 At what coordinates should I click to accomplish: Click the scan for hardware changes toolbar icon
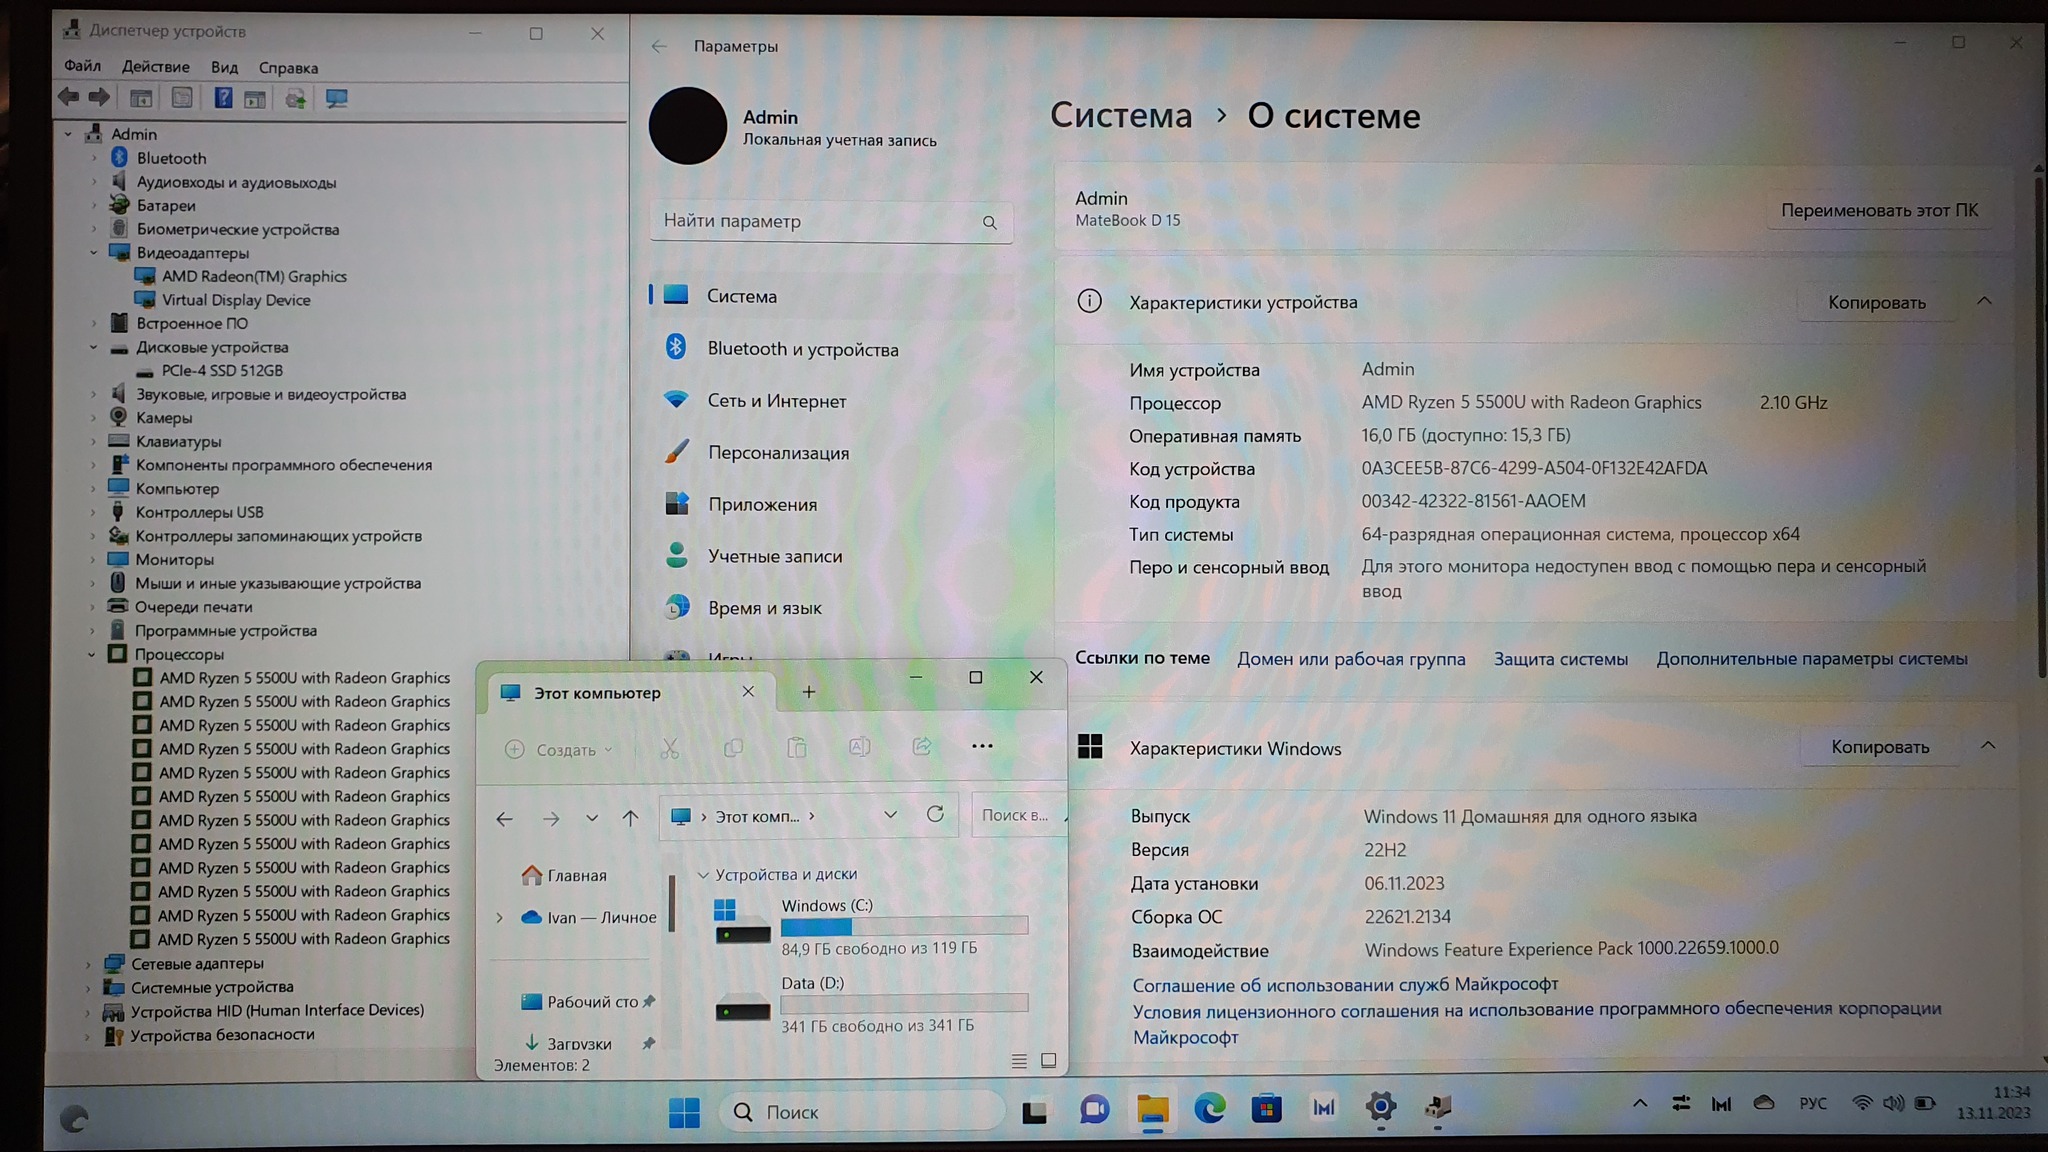point(336,98)
